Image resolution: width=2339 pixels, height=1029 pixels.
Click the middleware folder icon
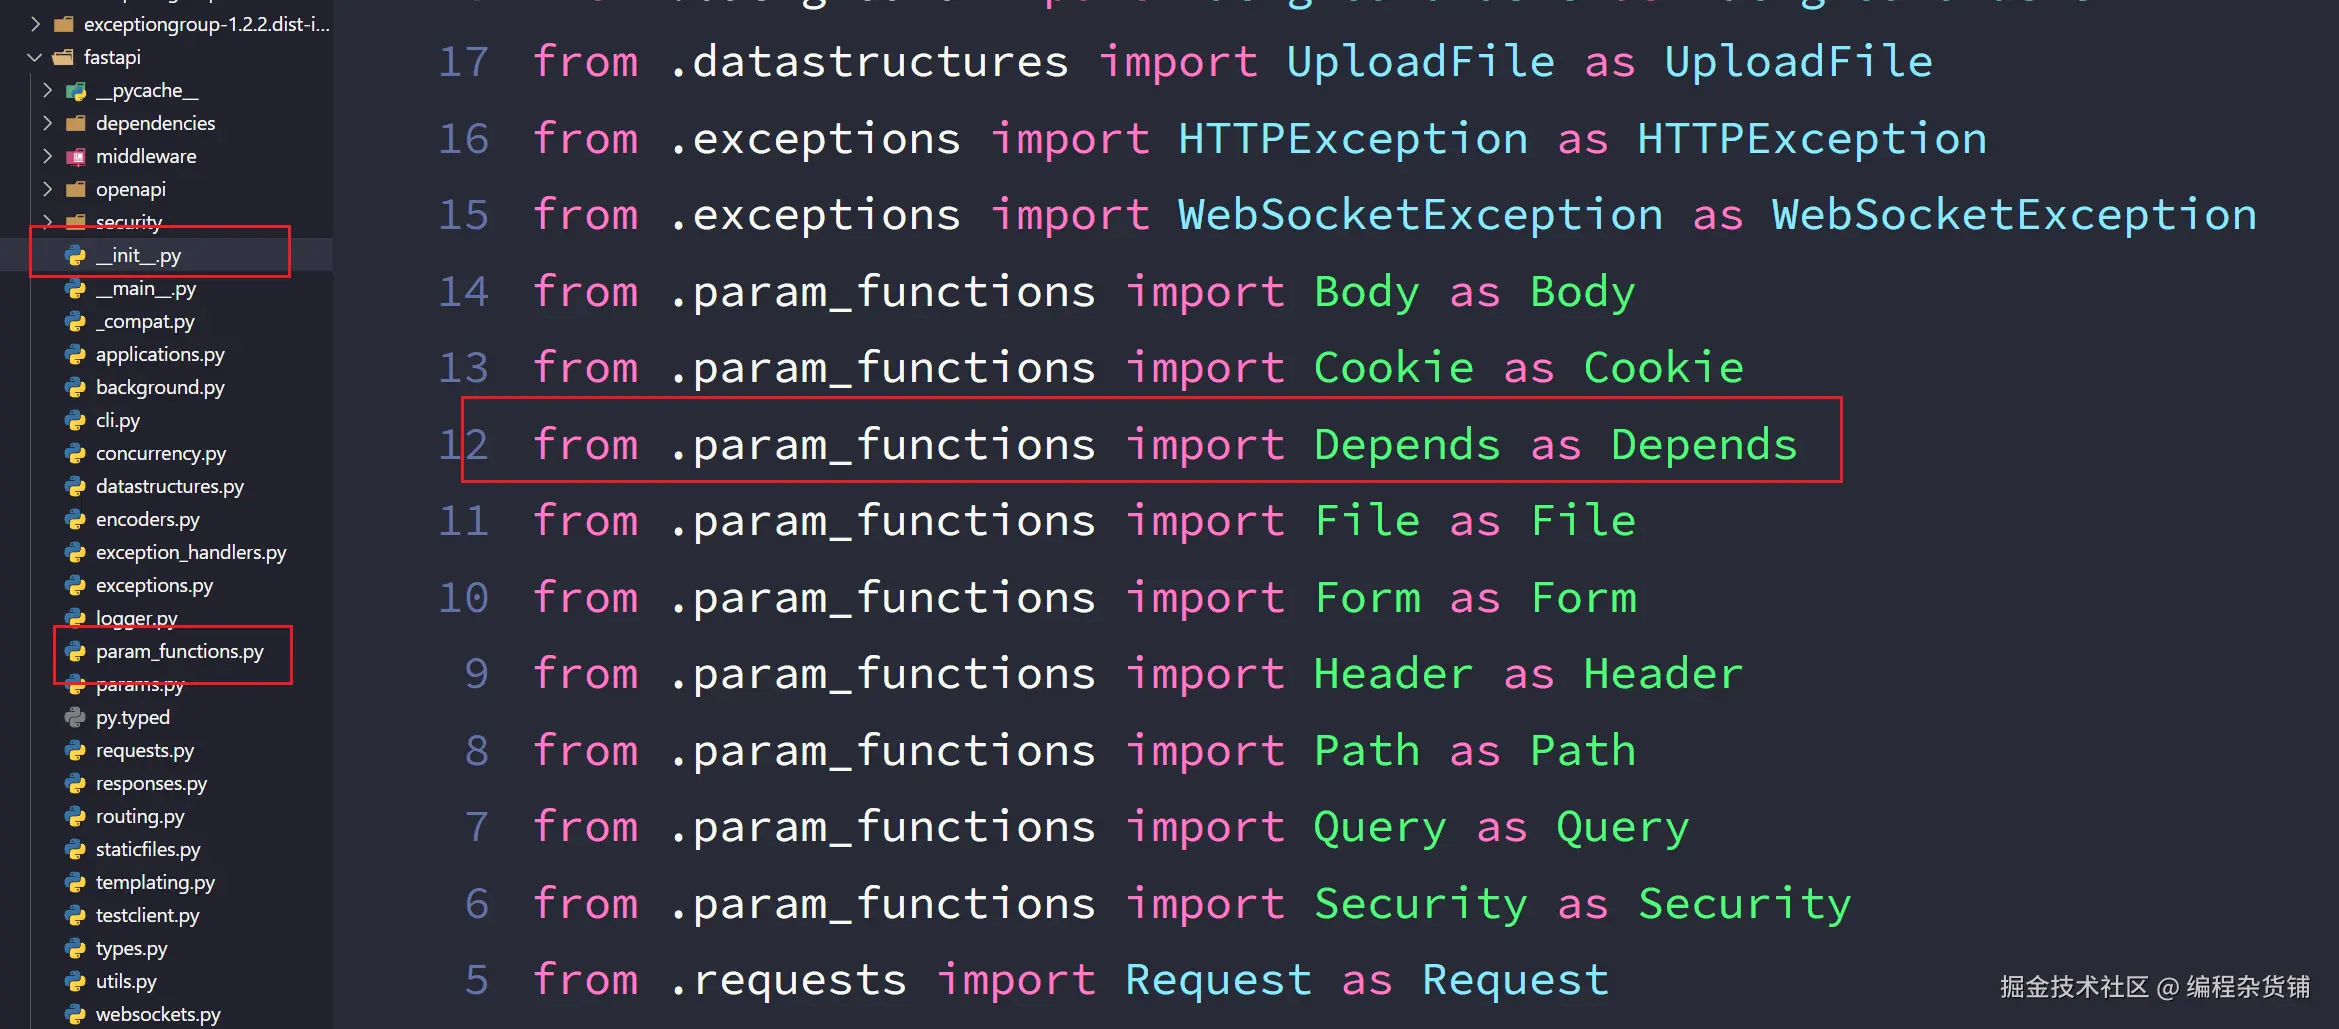[x=75, y=157]
